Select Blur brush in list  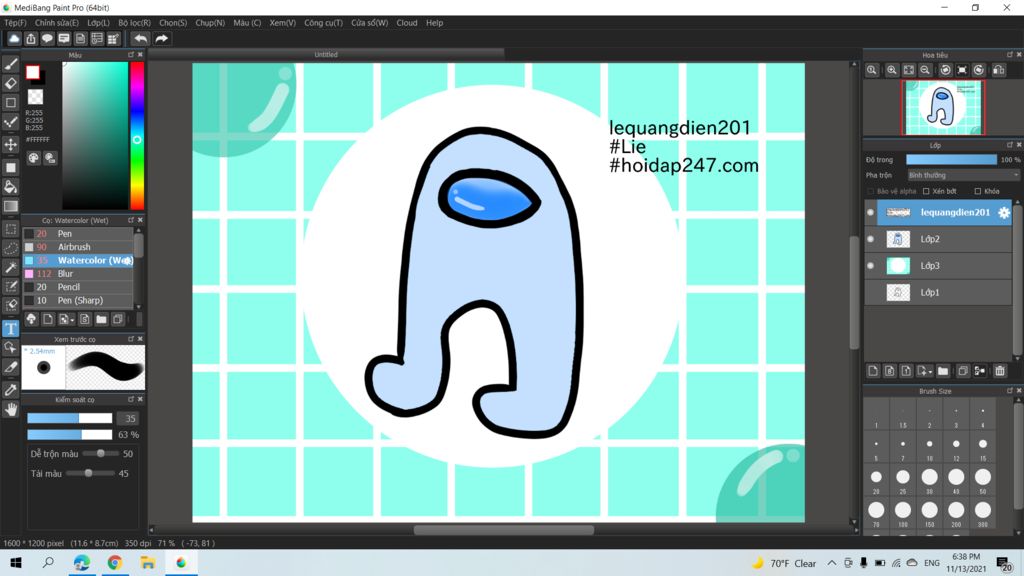coord(78,274)
